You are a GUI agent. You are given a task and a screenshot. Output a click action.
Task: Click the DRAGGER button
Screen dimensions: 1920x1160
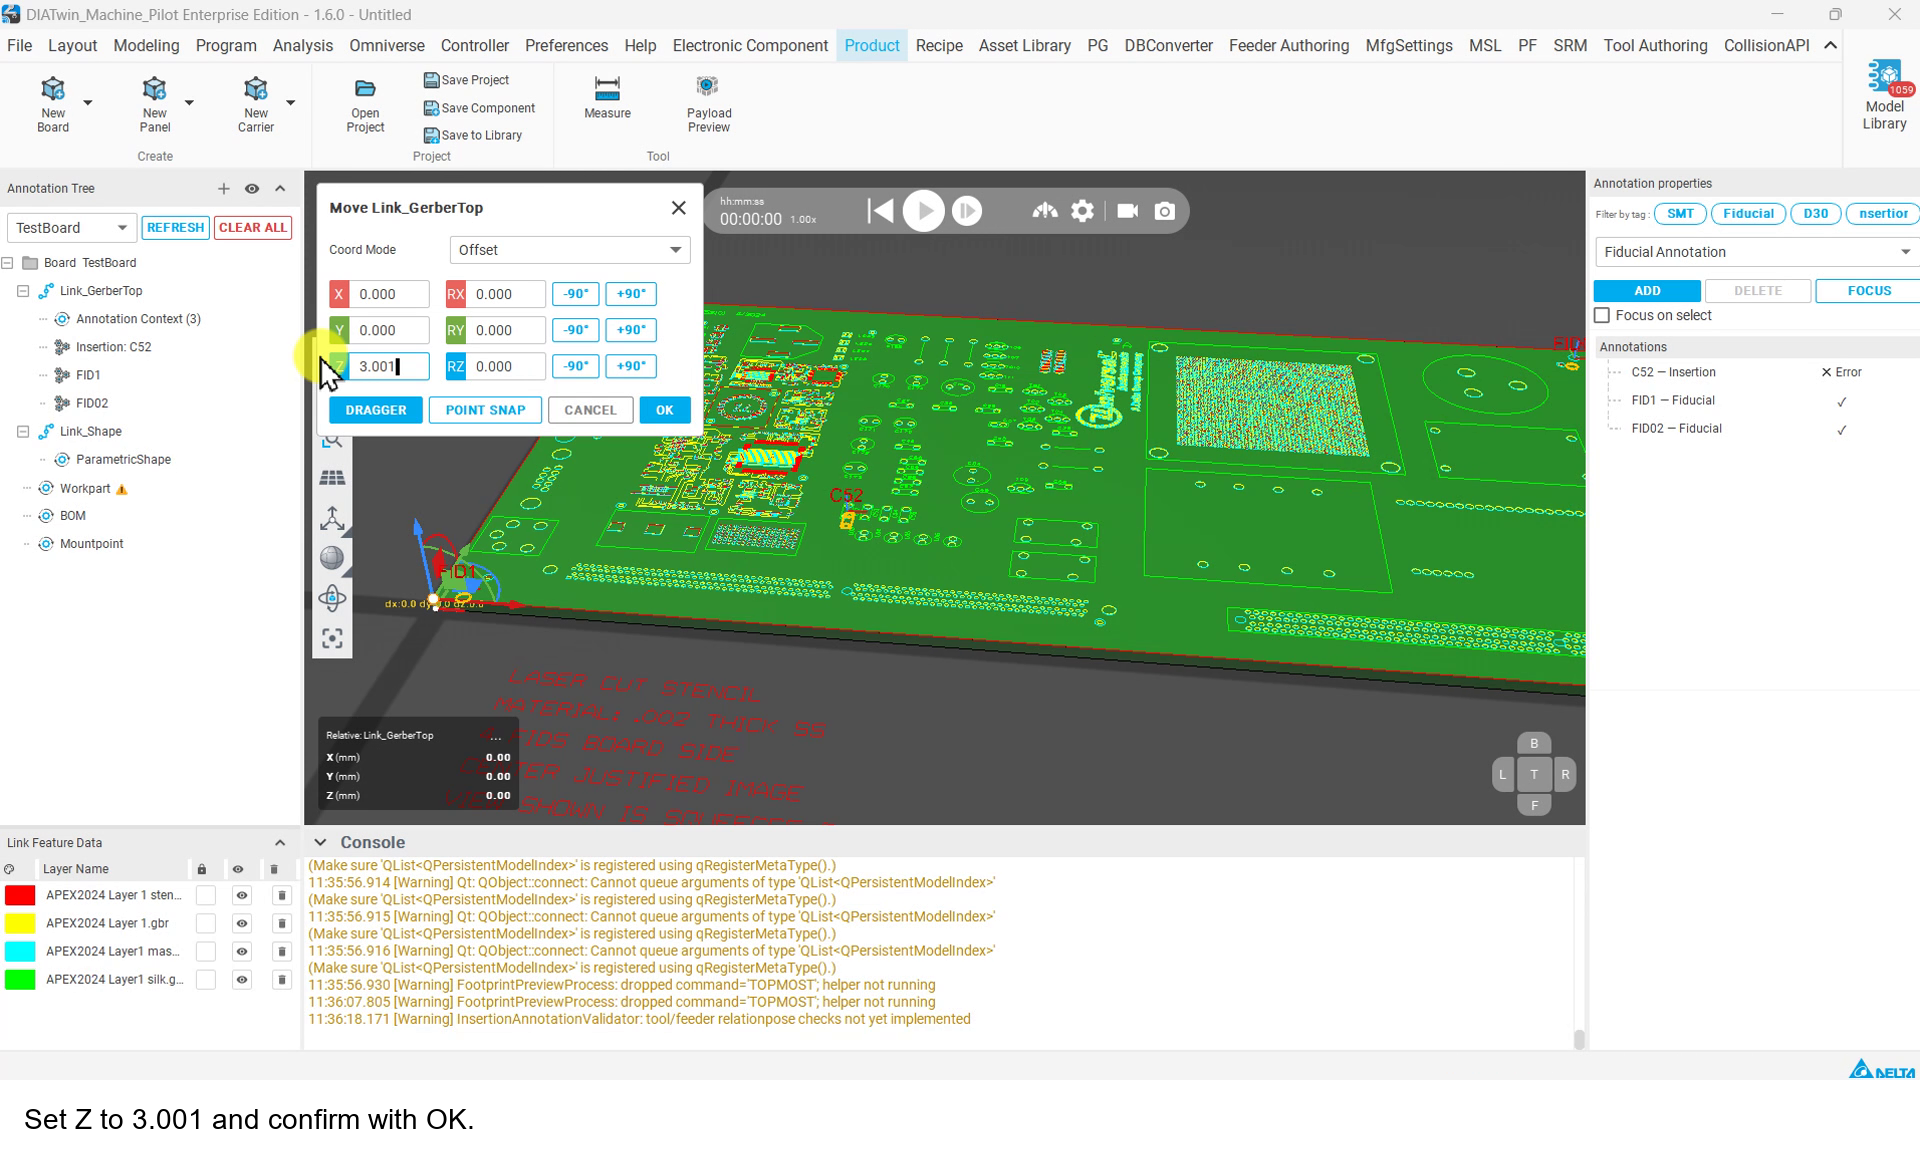[376, 410]
